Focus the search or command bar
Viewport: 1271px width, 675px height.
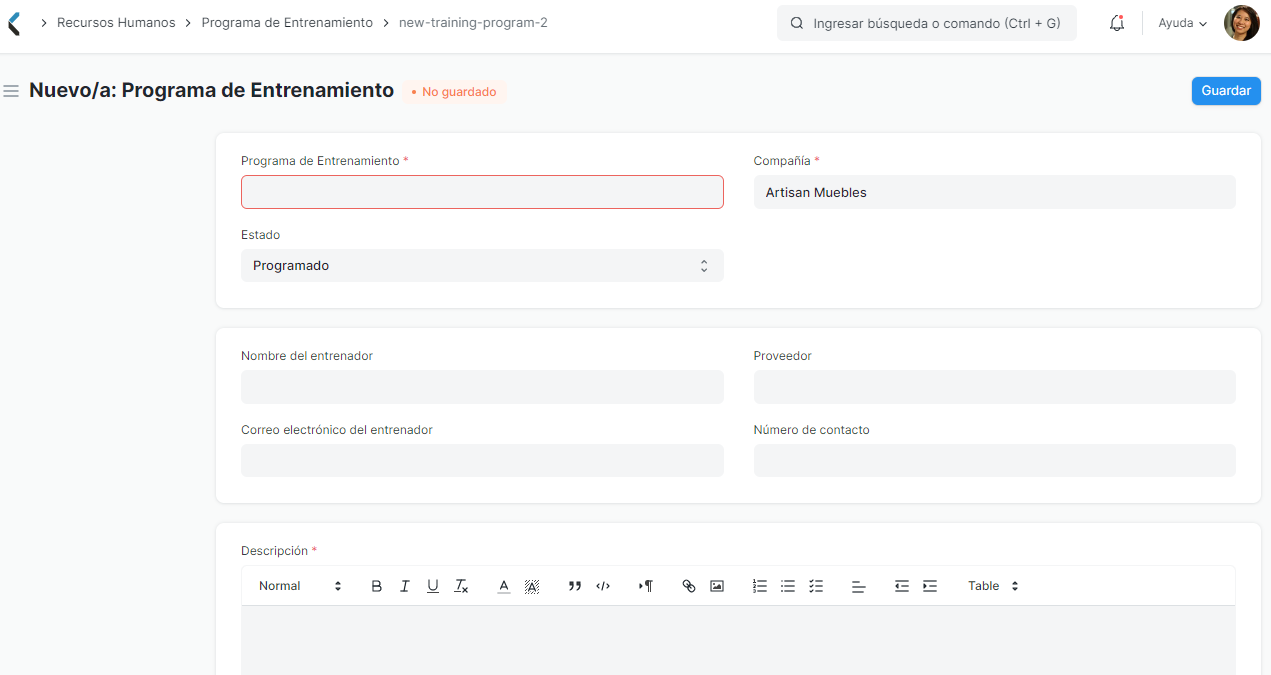927,23
